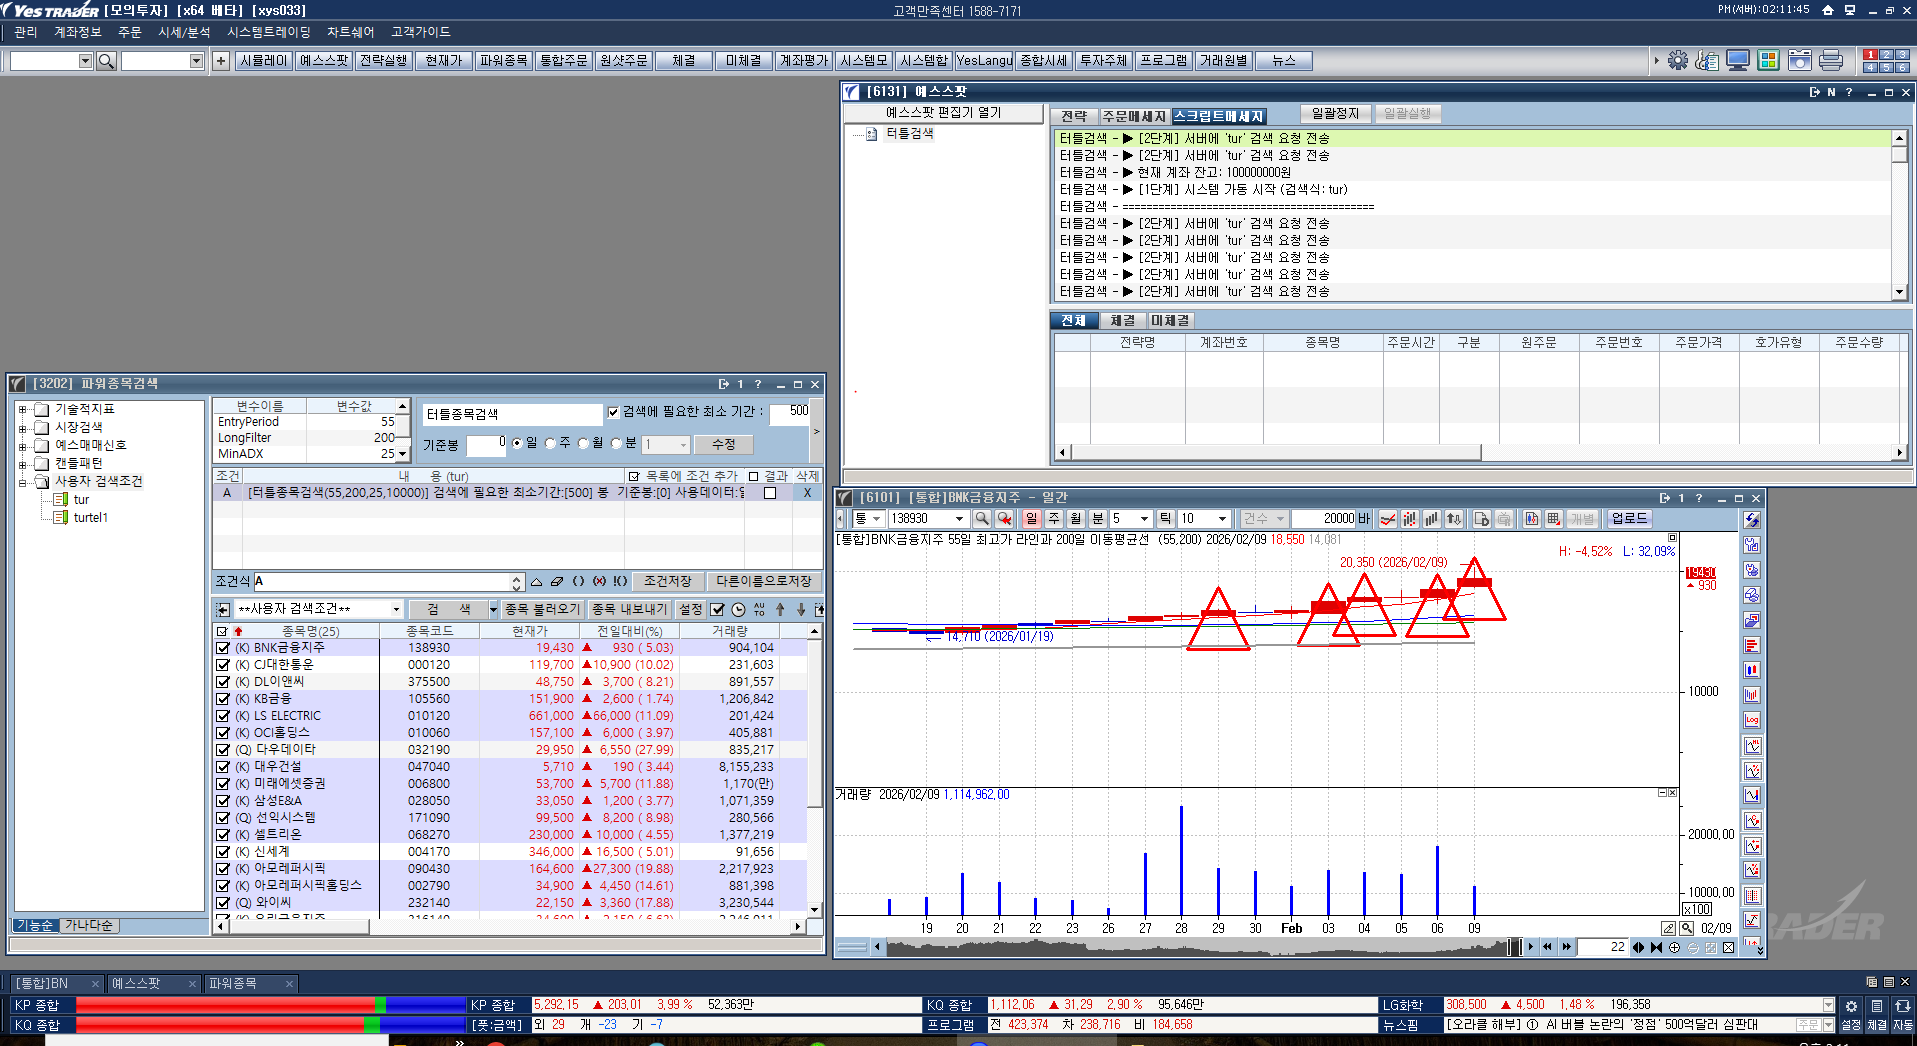Expand the 기술적지표 tree folder
The height and width of the screenshot is (1046, 1917).
point(22,409)
